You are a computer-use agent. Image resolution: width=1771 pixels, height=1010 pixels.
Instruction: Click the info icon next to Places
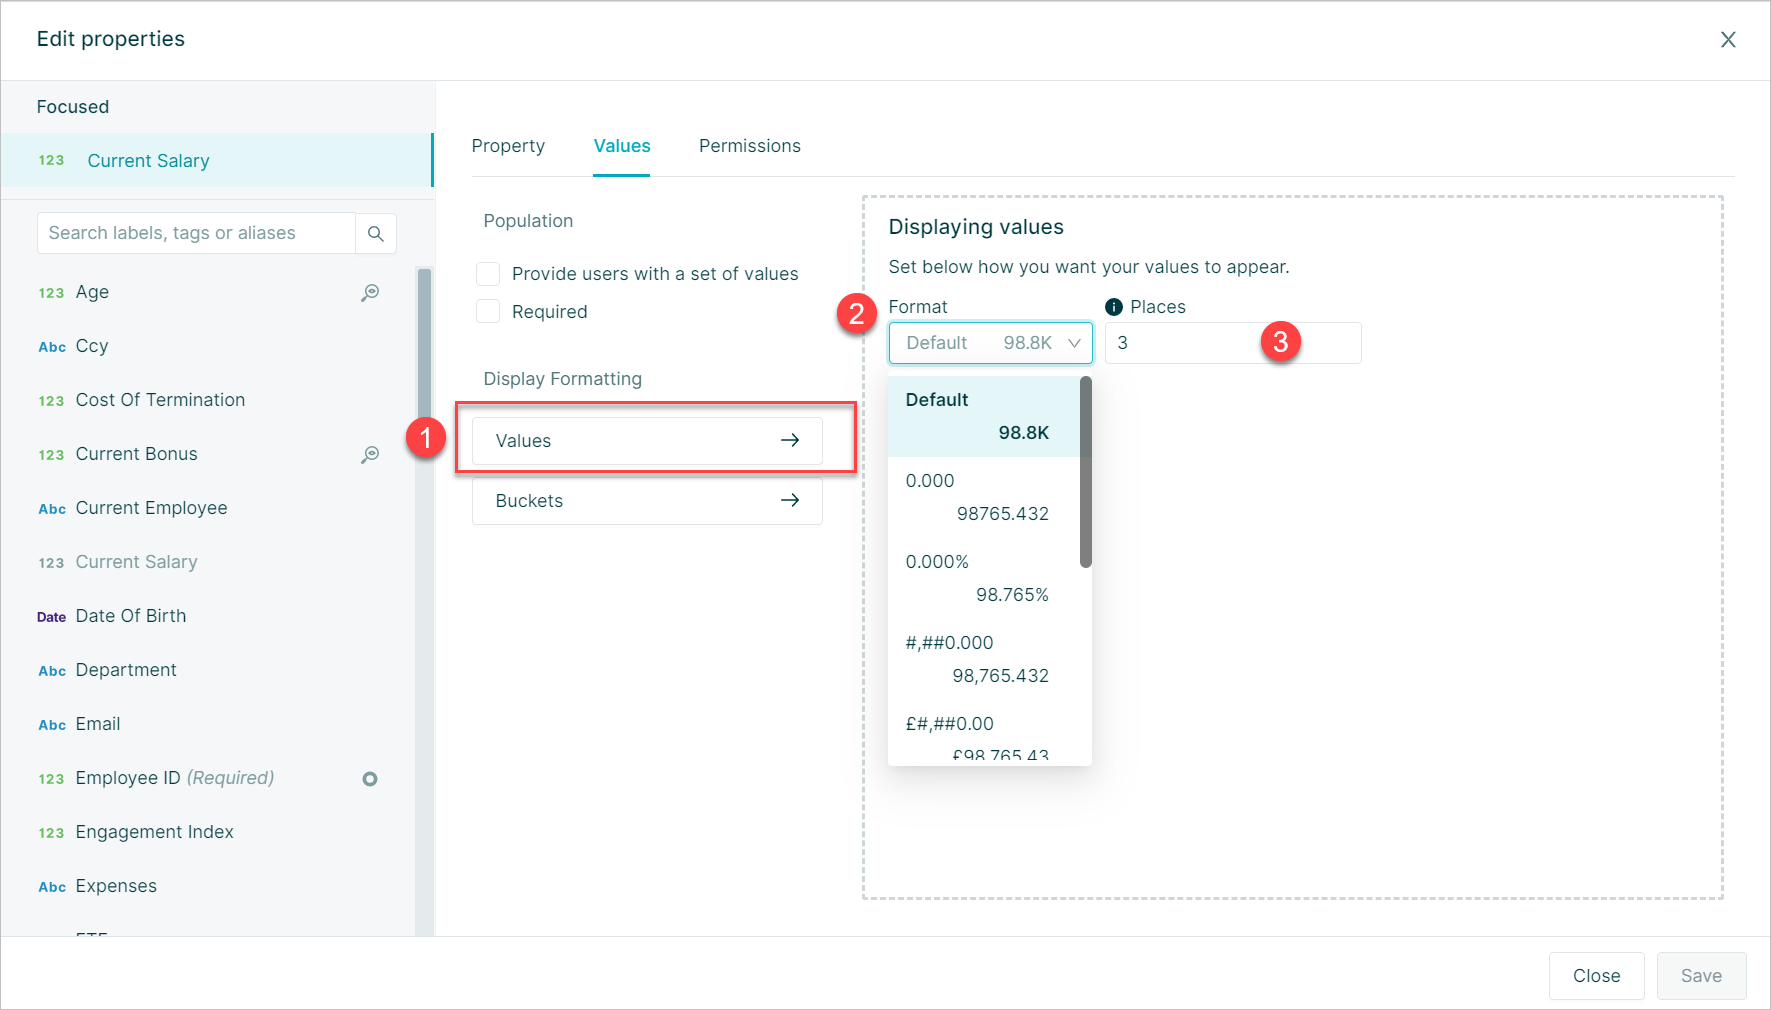click(1114, 307)
